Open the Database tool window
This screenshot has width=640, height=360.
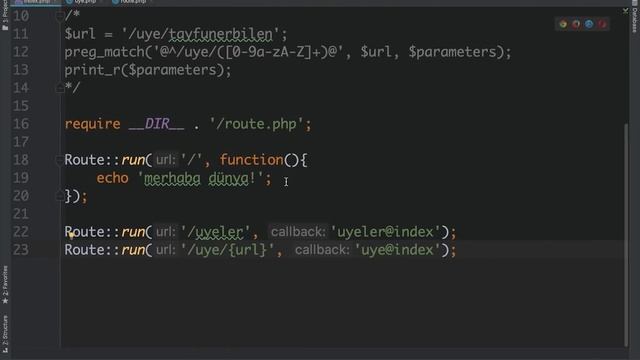tap(635, 17)
